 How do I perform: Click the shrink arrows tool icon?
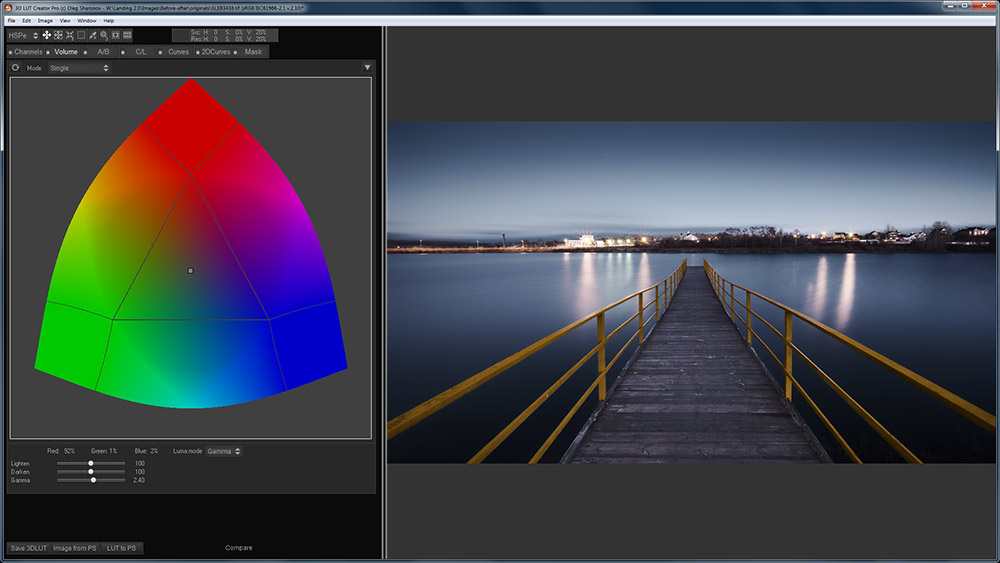click(70, 35)
